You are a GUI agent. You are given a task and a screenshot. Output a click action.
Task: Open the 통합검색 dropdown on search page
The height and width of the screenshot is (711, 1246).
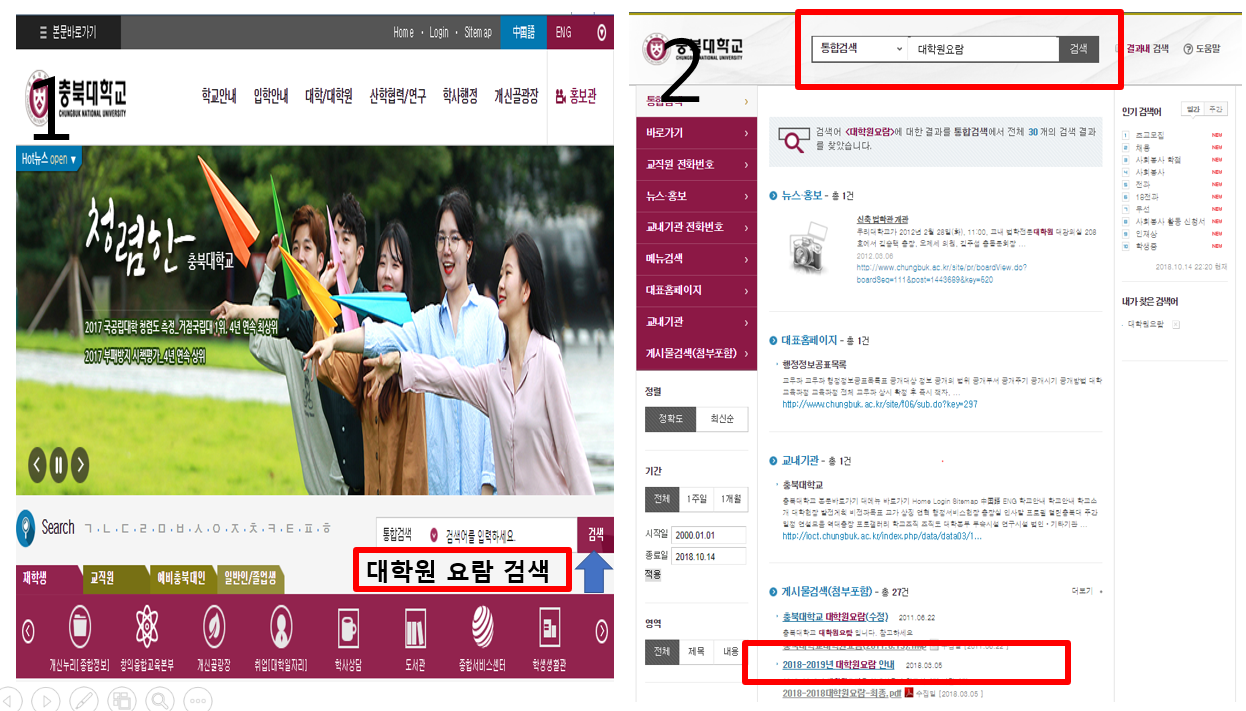(x=858, y=48)
